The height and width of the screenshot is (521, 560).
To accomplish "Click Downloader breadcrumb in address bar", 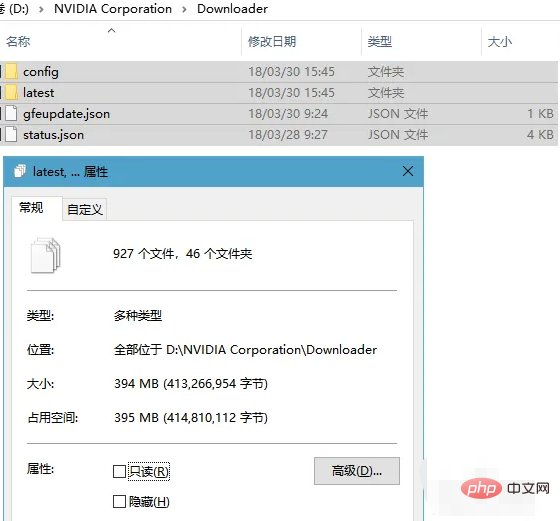I will [232, 9].
